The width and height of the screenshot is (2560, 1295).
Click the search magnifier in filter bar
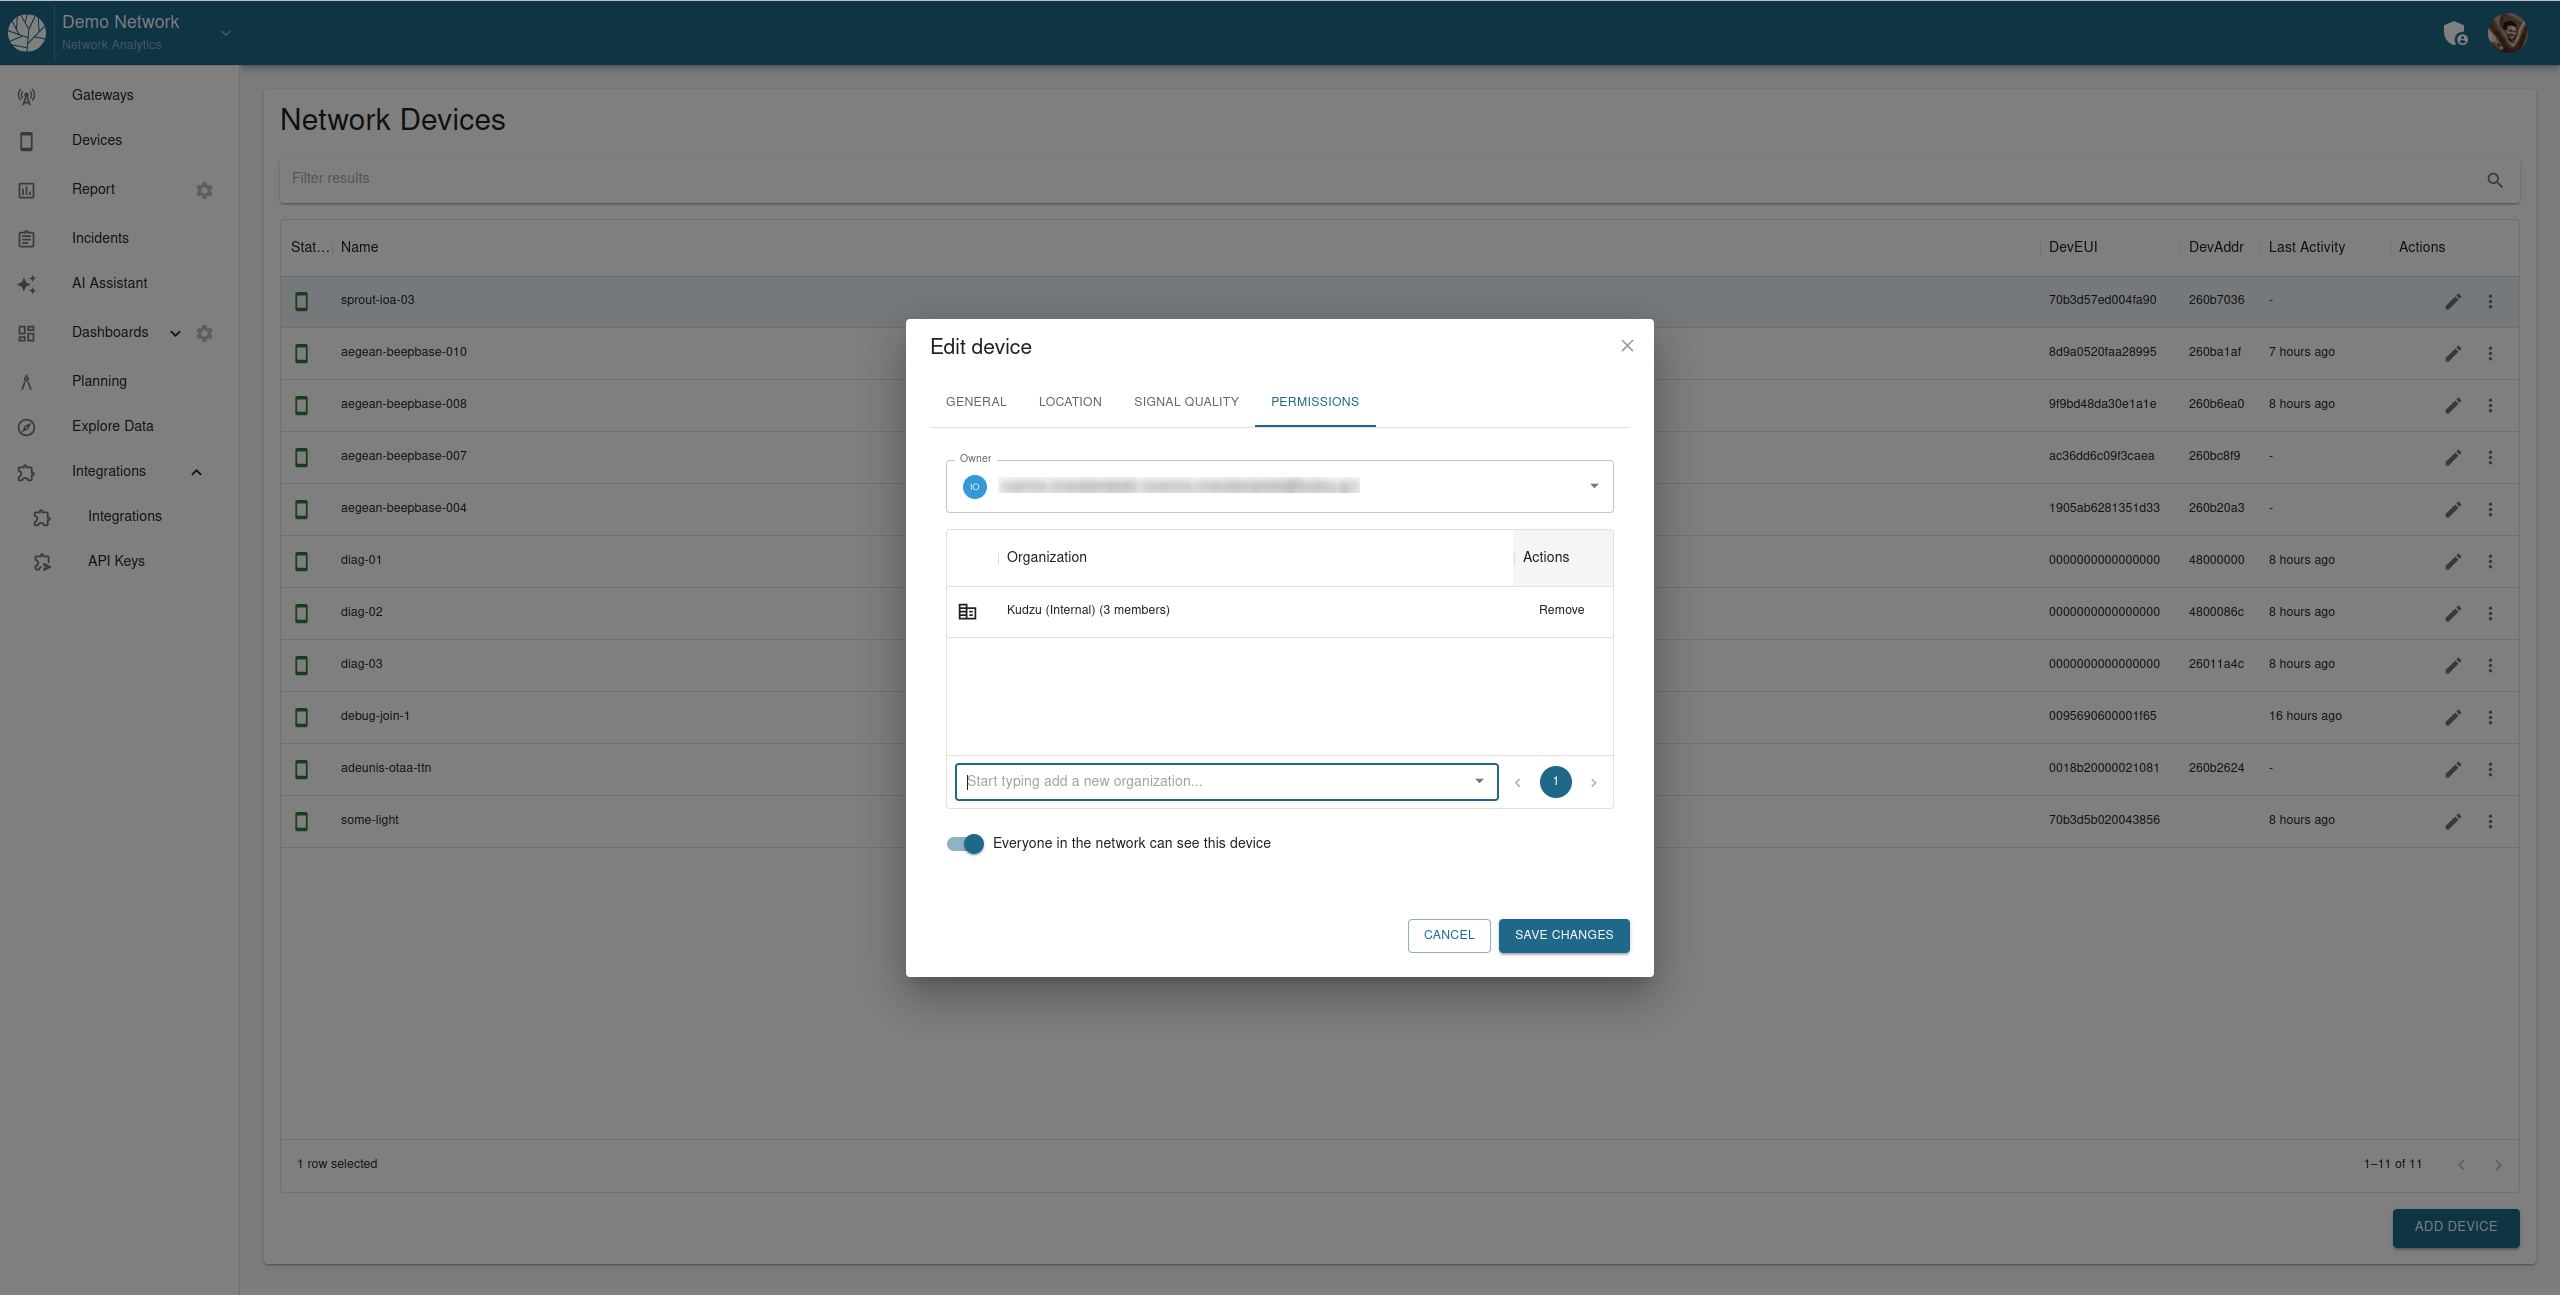2494,180
